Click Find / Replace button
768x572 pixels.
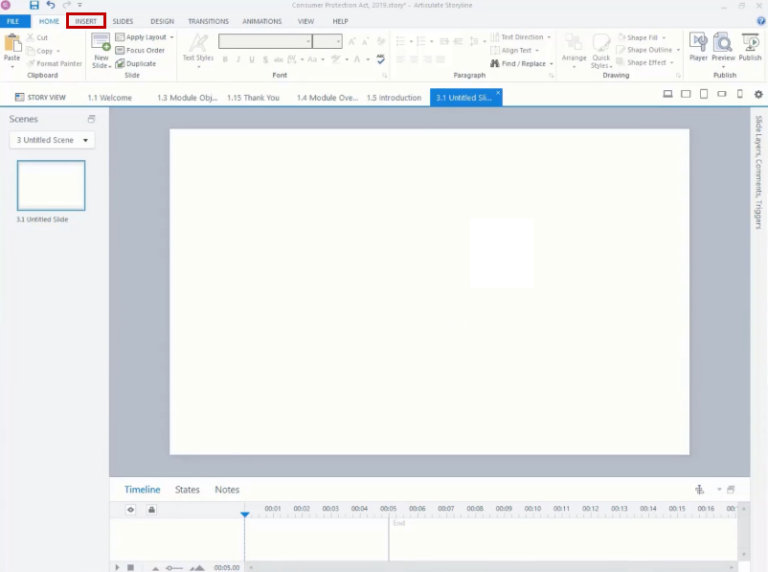point(522,64)
